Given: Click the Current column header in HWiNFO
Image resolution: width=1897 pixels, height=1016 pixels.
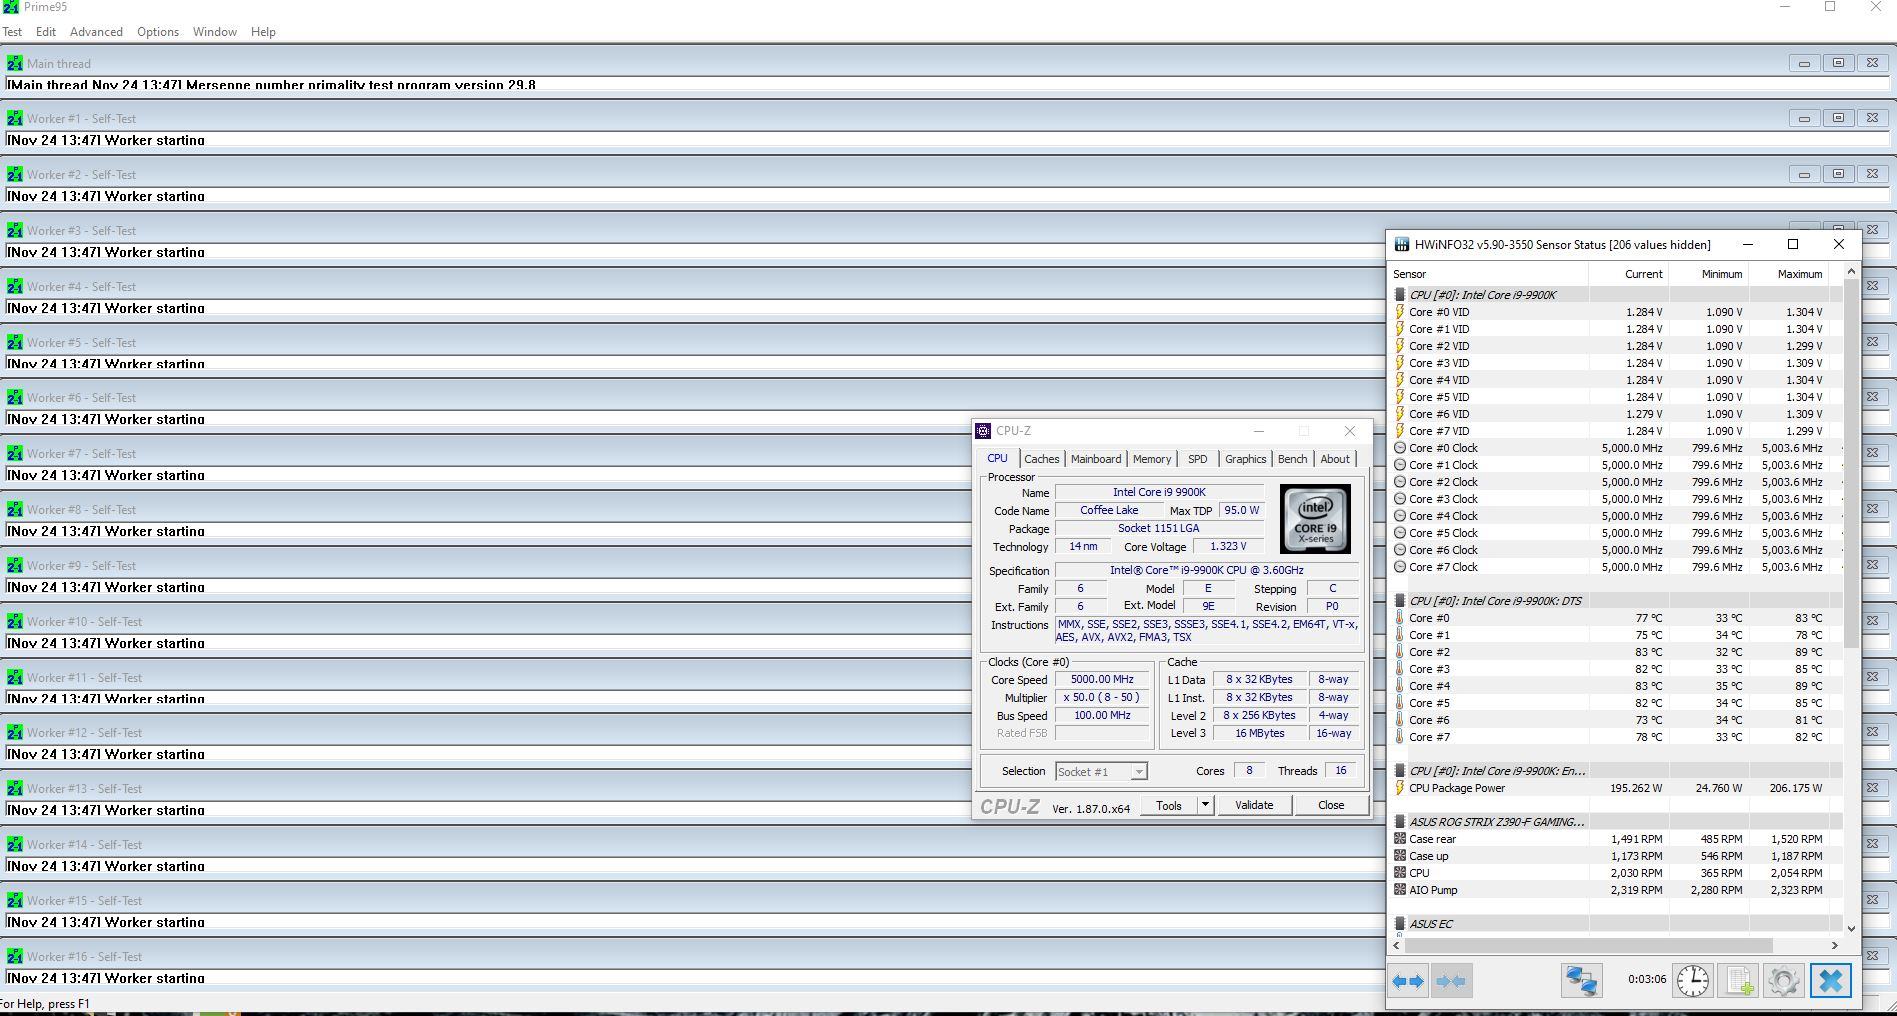Looking at the screenshot, I should [1627, 274].
